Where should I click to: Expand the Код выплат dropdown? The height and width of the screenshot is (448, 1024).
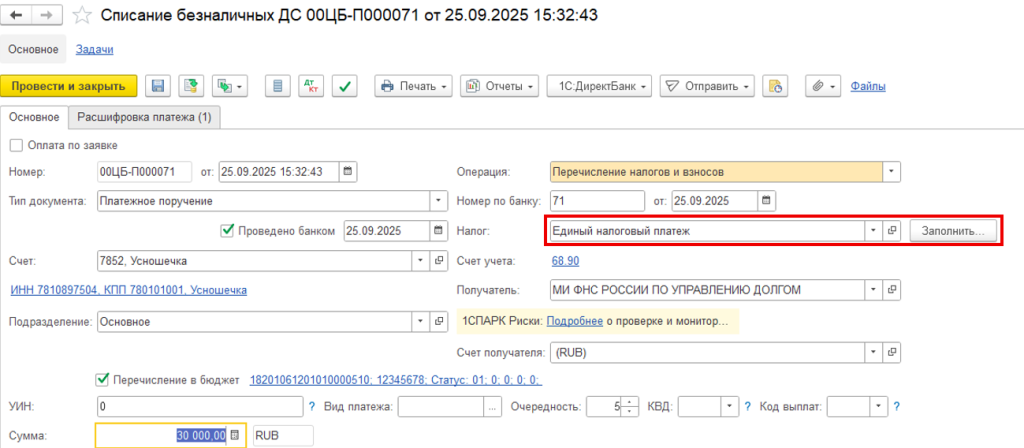click(879, 406)
